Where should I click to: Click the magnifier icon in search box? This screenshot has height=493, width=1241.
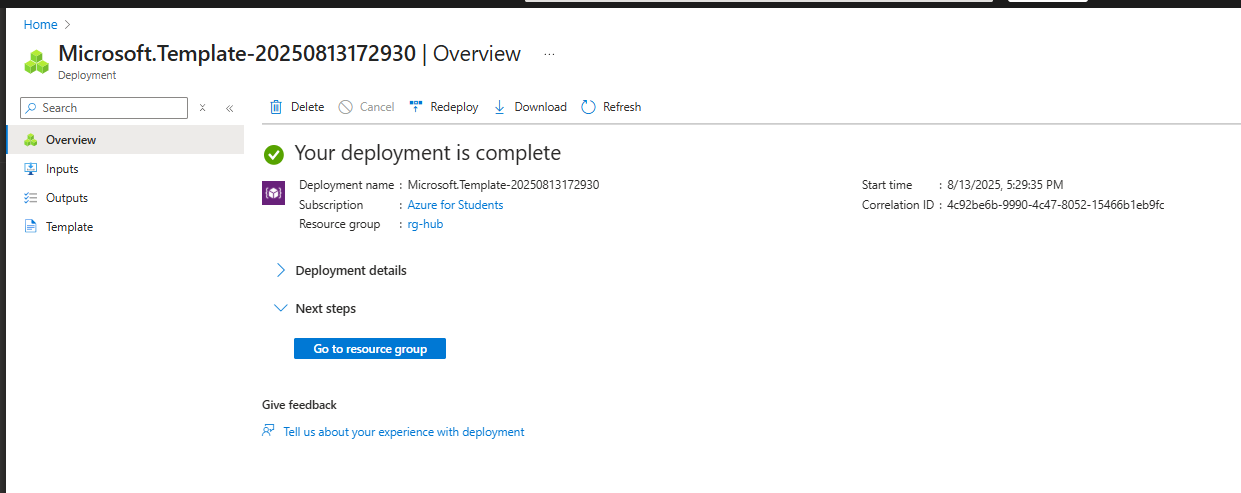pyautogui.click(x=32, y=108)
